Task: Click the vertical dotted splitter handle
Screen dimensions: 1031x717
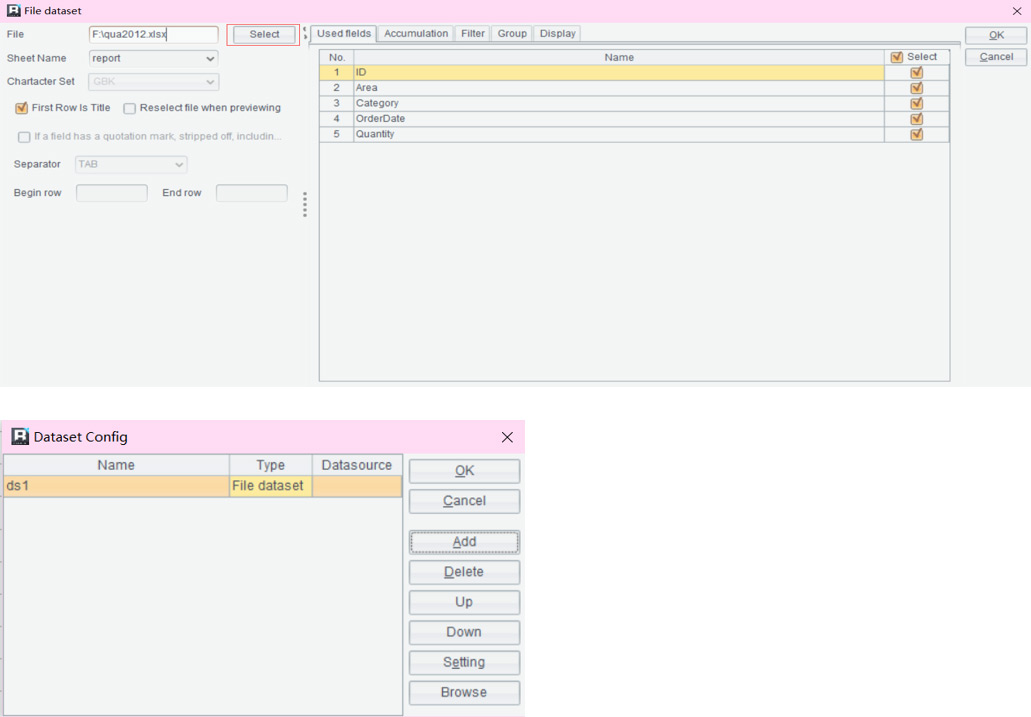Action: (304, 205)
